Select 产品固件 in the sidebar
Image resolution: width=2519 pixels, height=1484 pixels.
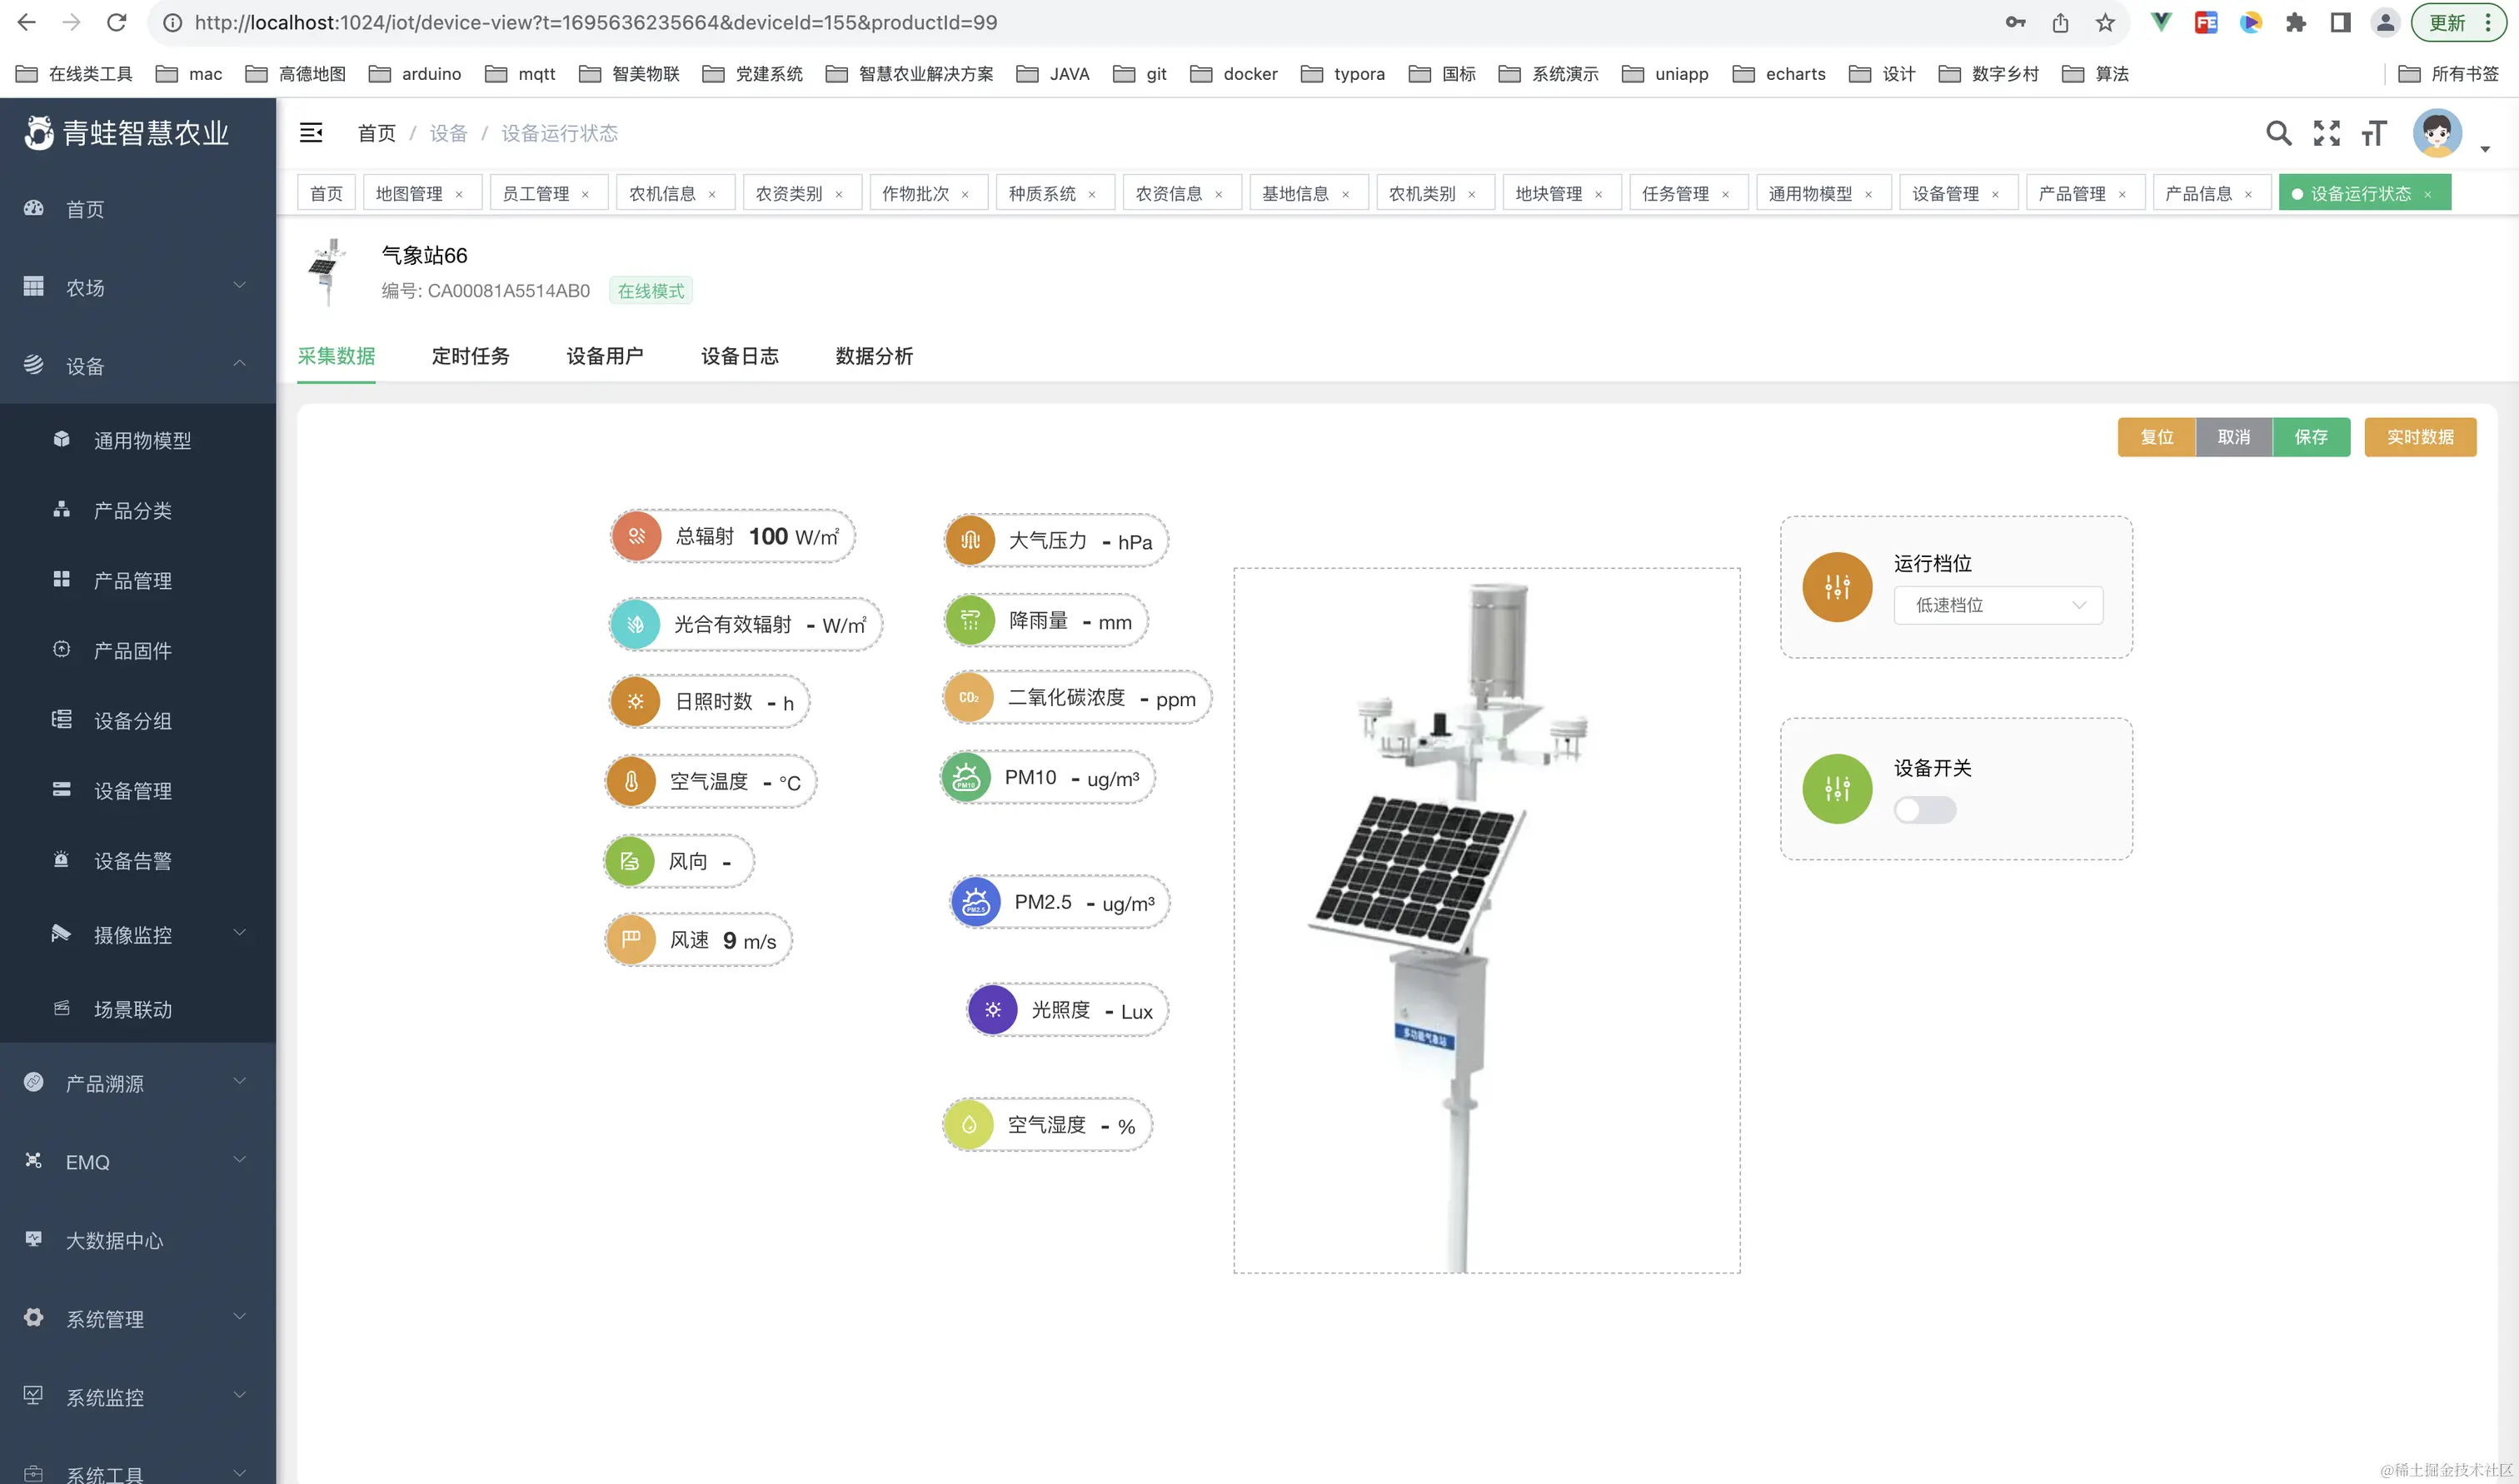coord(134,650)
